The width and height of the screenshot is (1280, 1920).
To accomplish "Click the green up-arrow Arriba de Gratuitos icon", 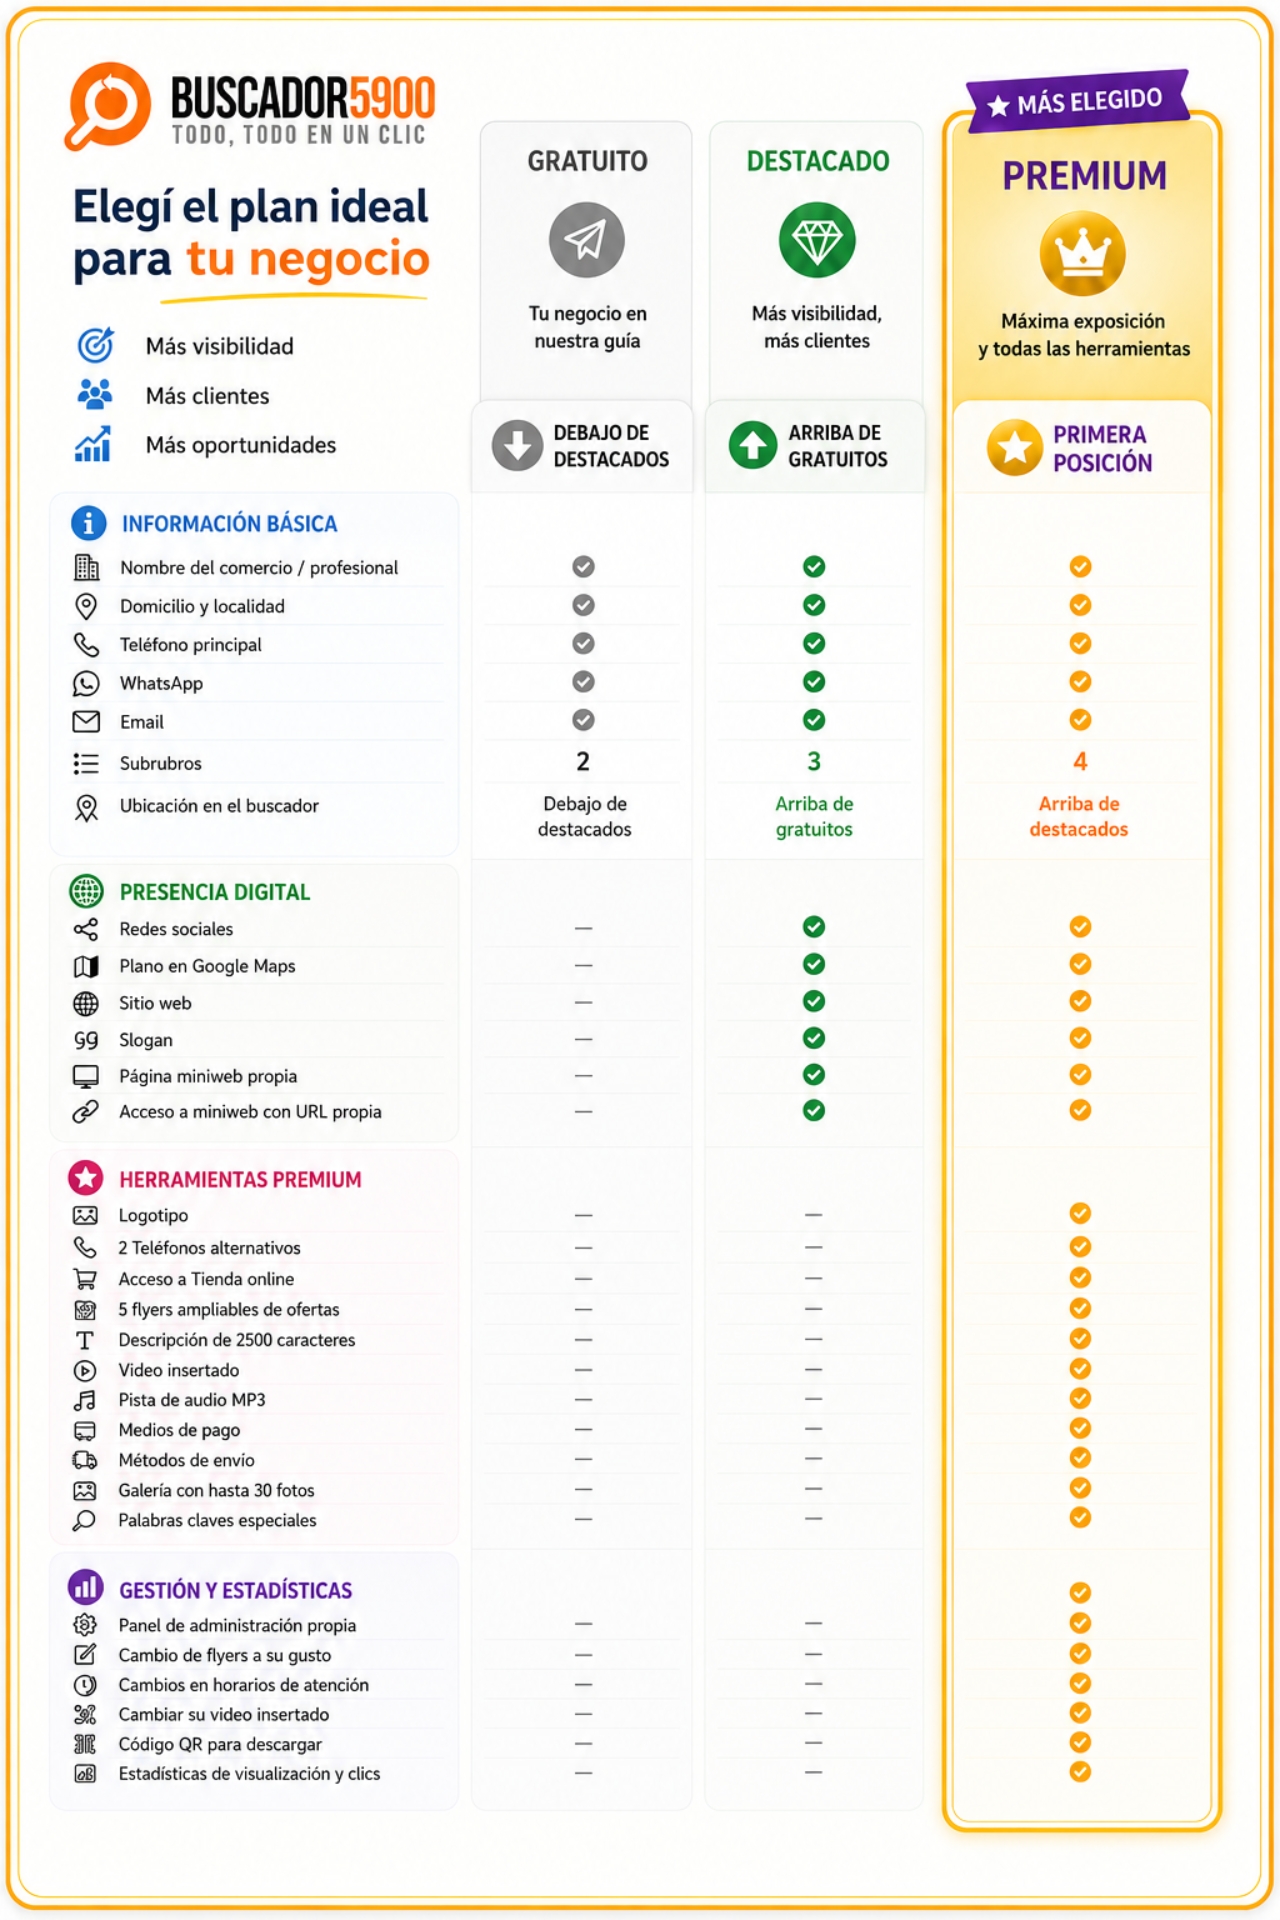I will (753, 446).
